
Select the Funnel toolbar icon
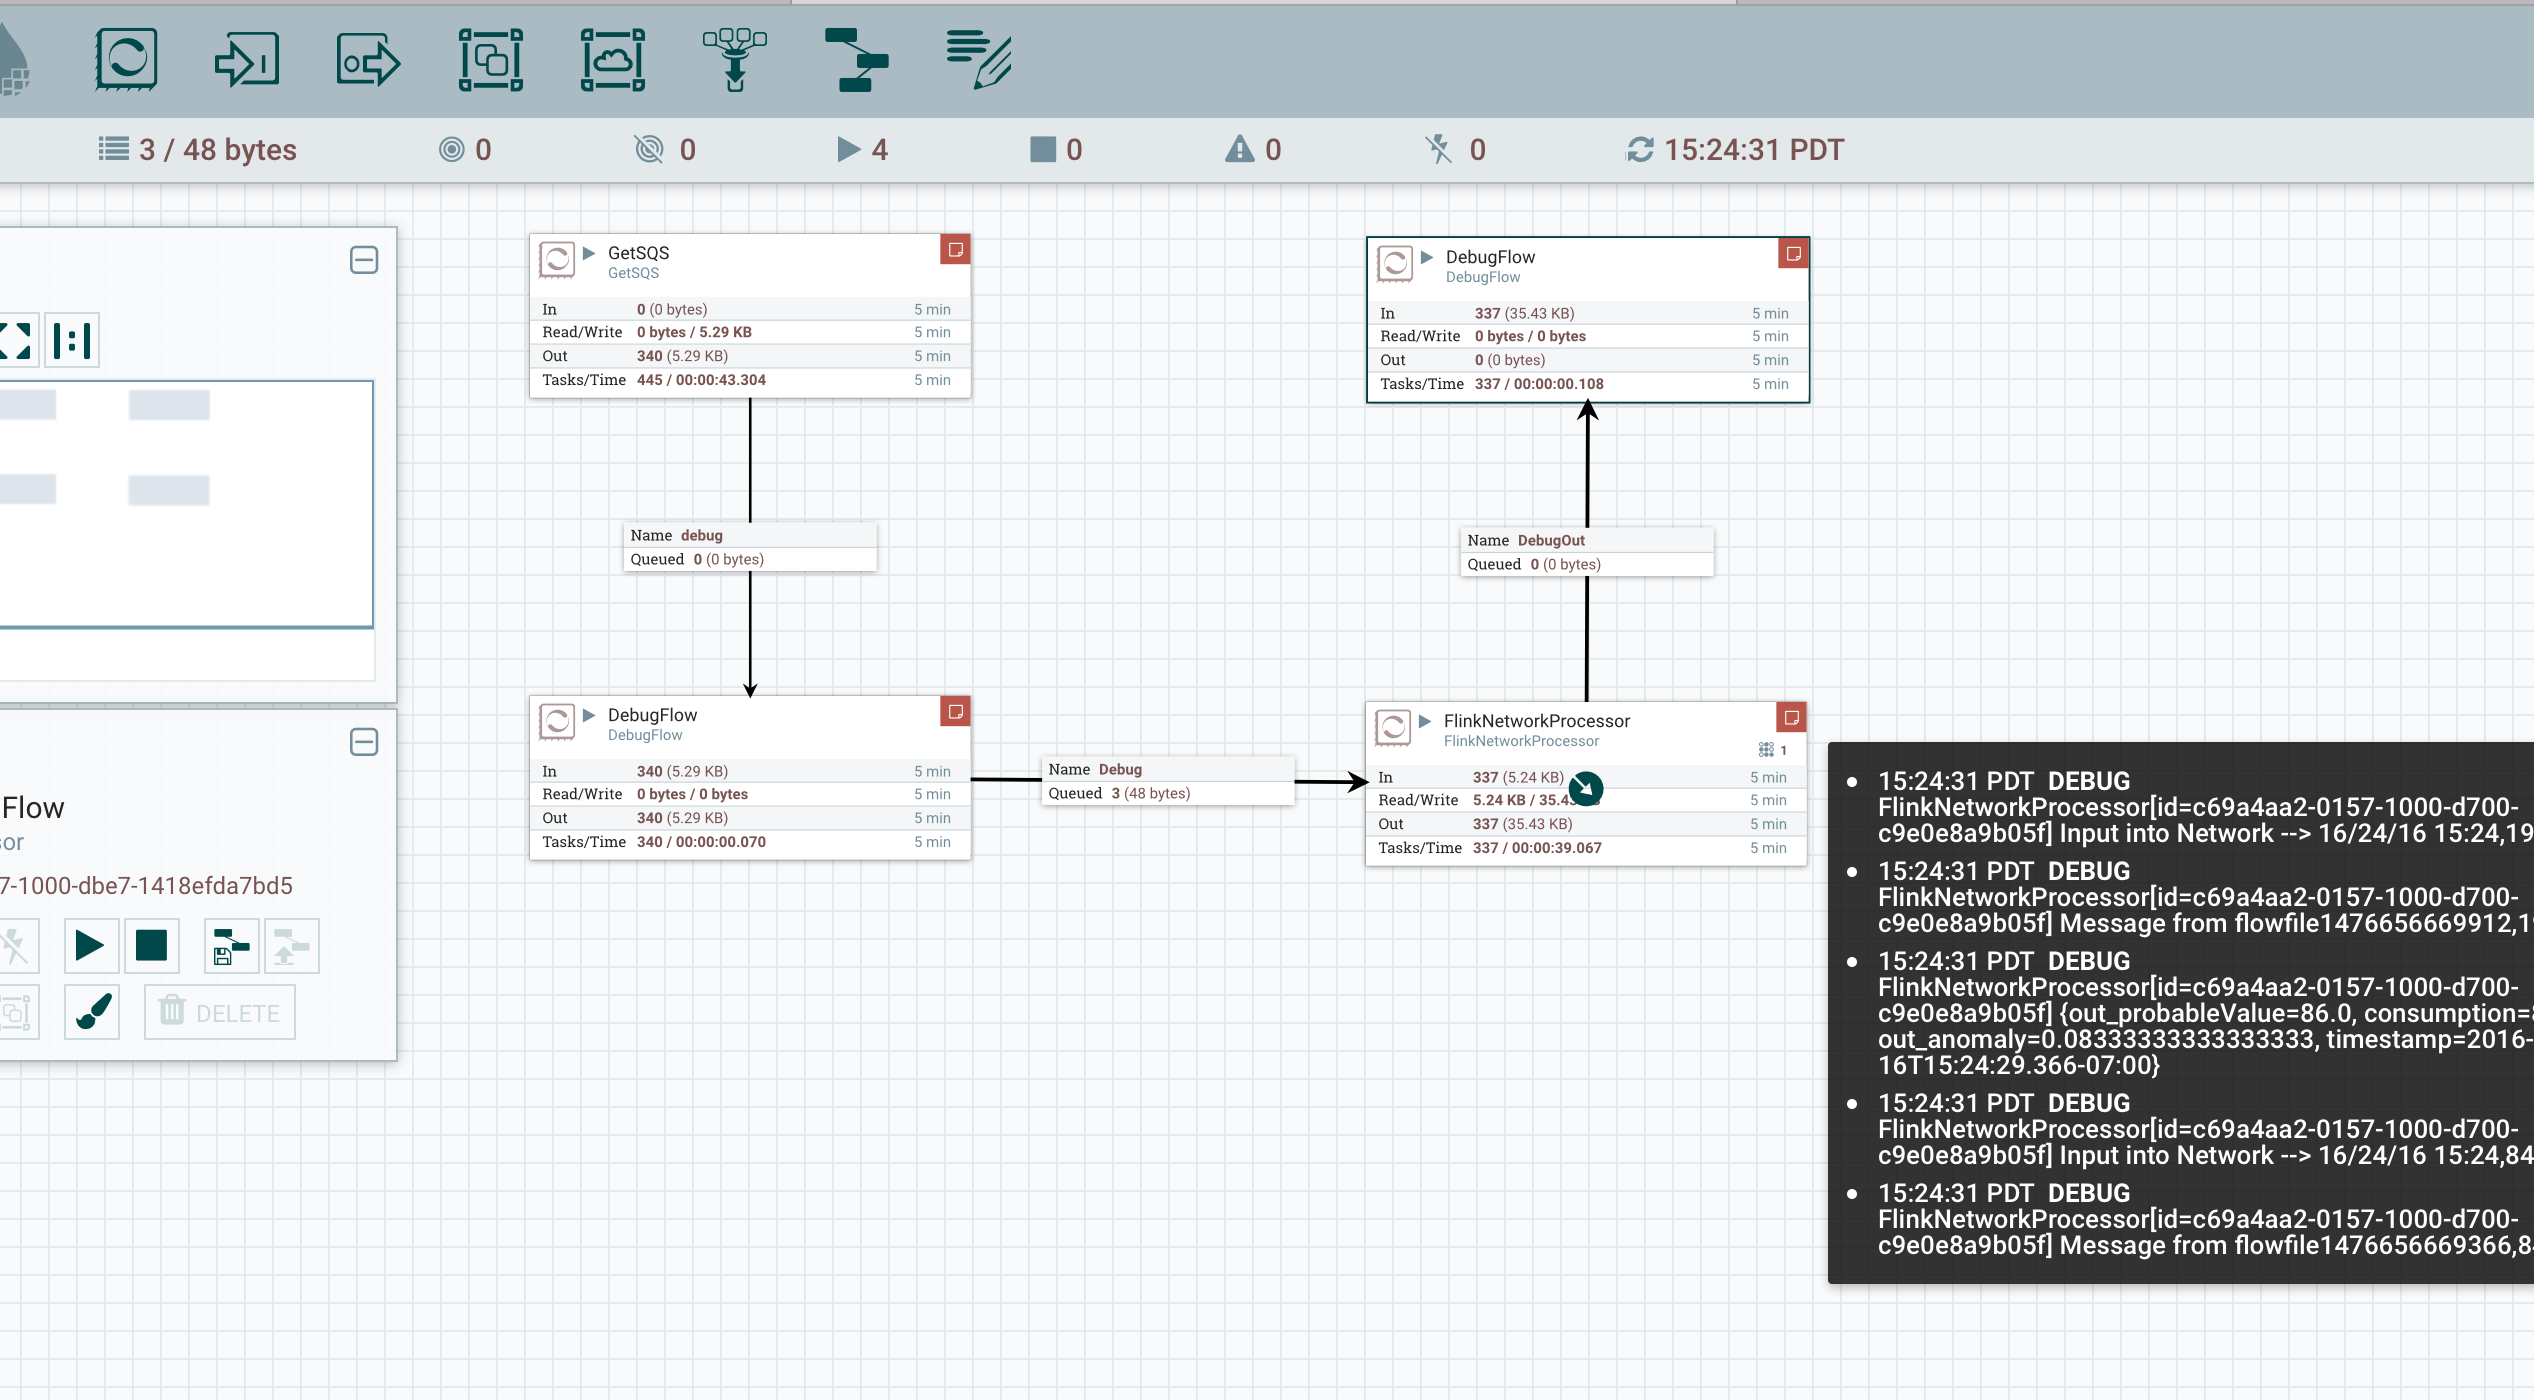point(734,59)
